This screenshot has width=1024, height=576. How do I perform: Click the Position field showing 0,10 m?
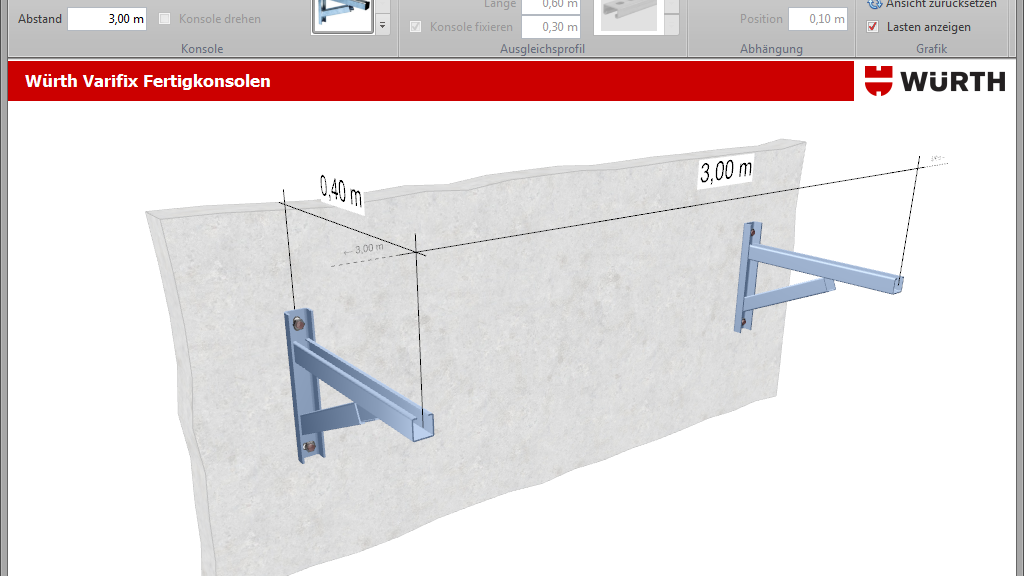[x=818, y=19]
